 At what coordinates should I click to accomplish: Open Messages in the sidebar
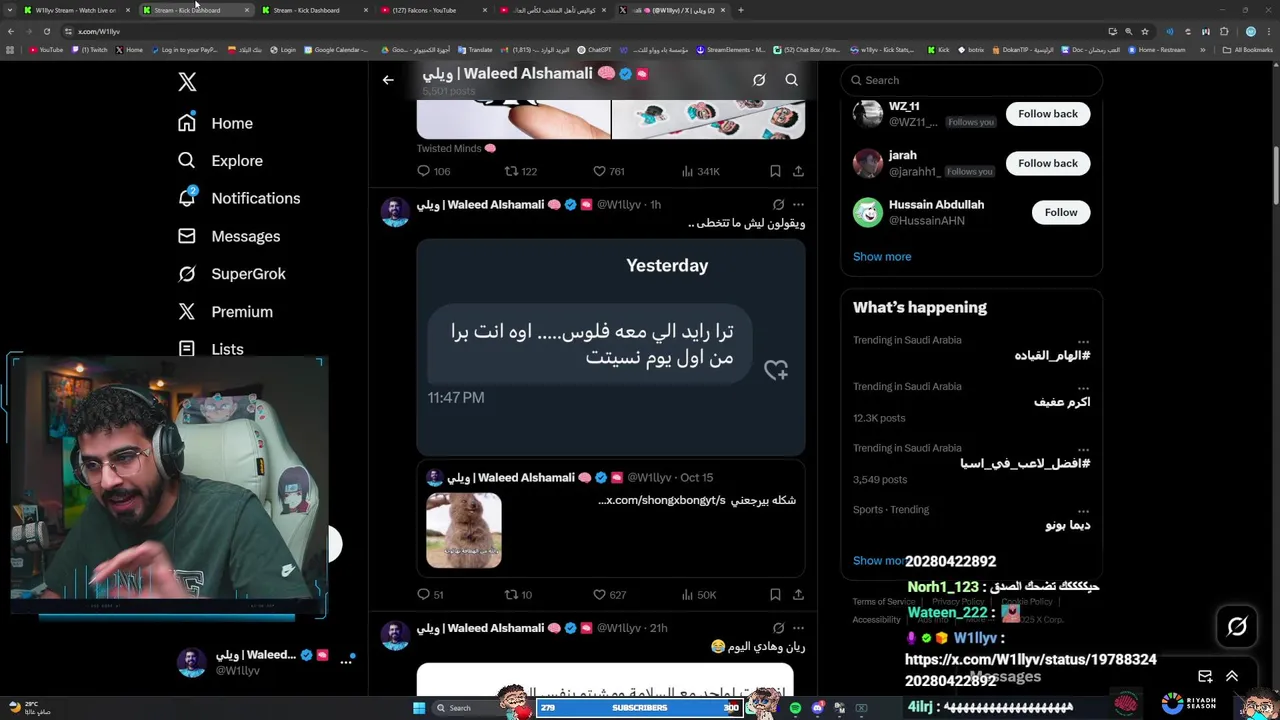[x=228, y=236]
